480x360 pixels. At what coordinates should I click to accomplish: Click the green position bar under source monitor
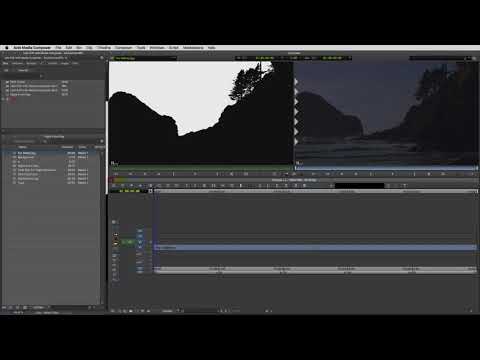[x=201, y=168]
